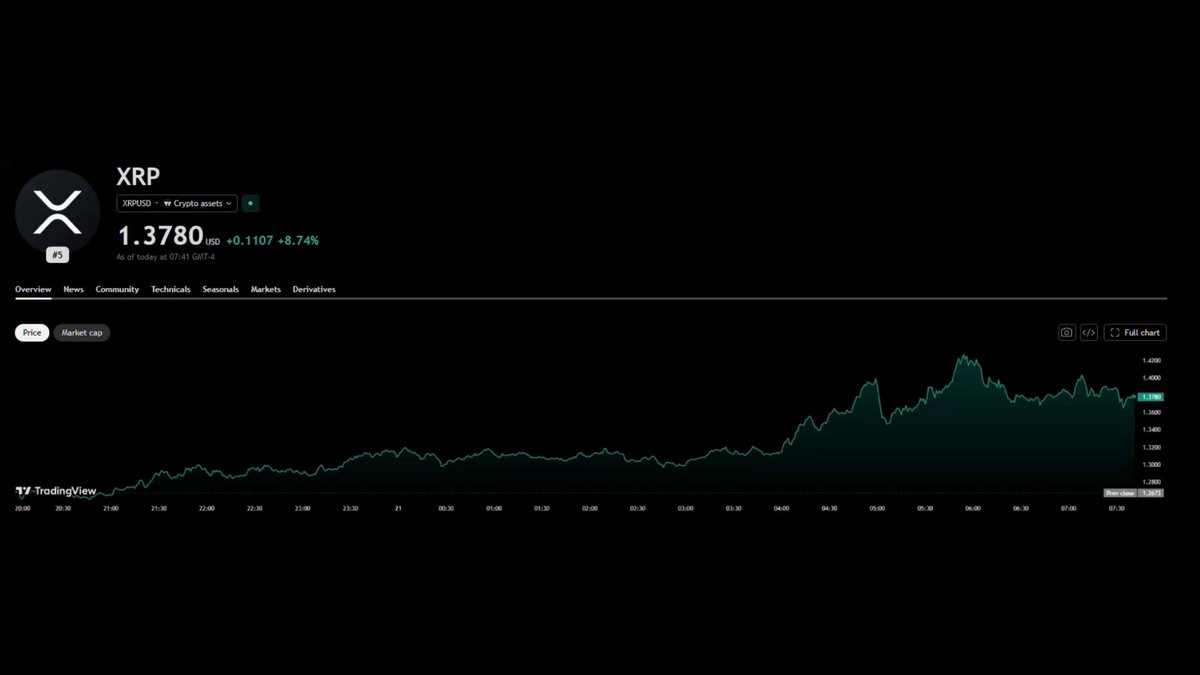The height and width of the screenshot is (675, 1200).
Task: Click the 21:30 time axis label
Action: (x=158, y=508)
